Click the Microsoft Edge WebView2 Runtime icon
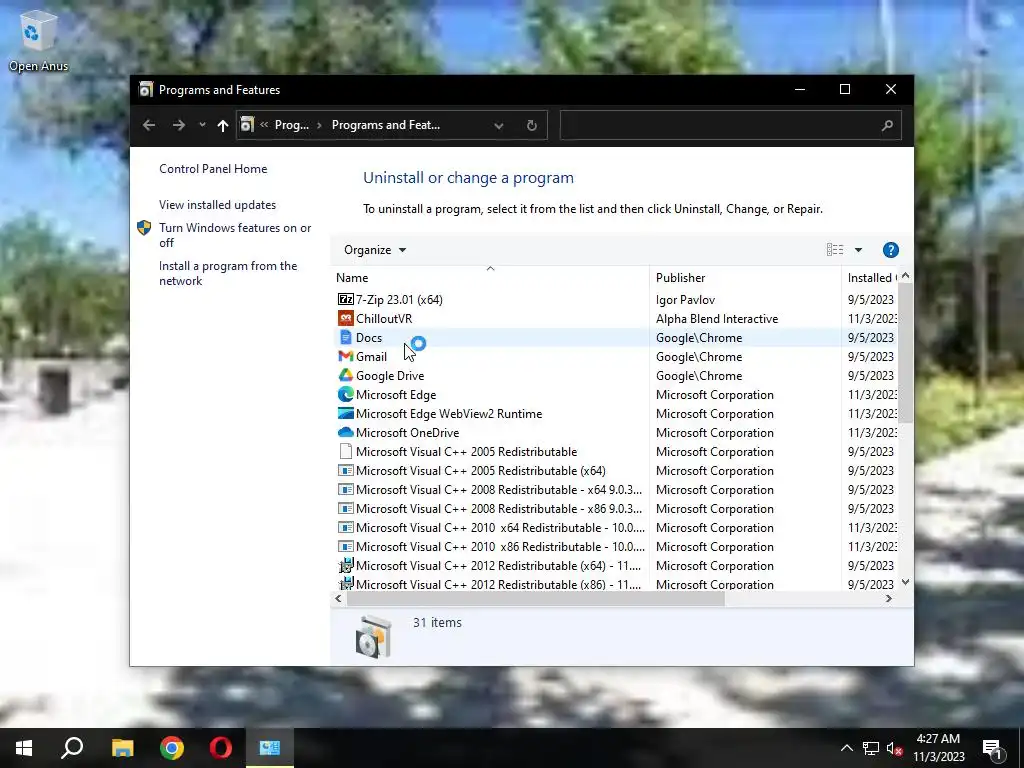 point(345,413)
